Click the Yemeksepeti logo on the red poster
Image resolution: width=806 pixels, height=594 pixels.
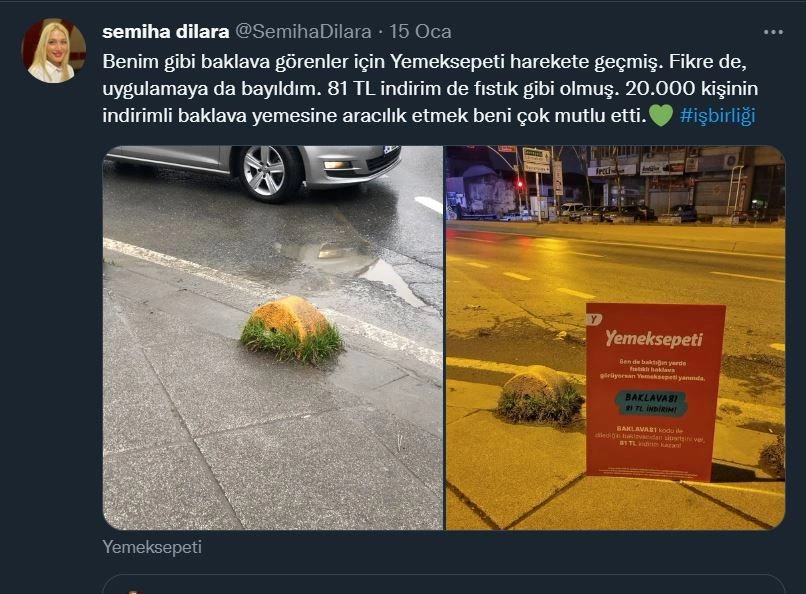(x=654, y=339)
